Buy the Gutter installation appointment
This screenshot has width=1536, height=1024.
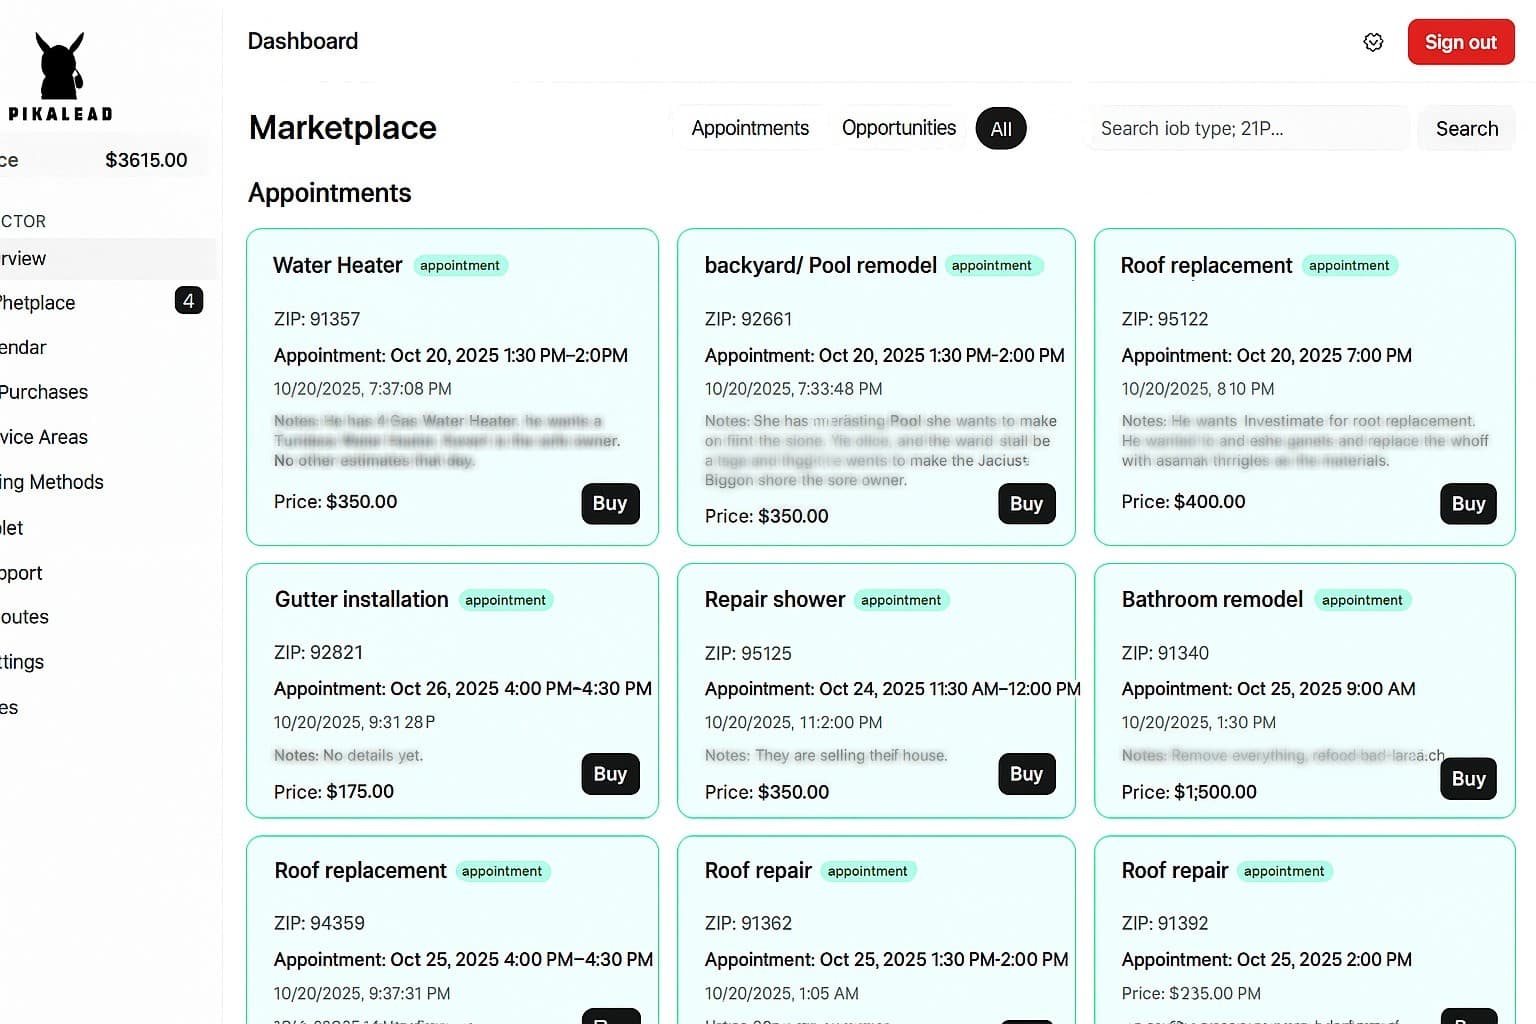[x=610, y=773]
